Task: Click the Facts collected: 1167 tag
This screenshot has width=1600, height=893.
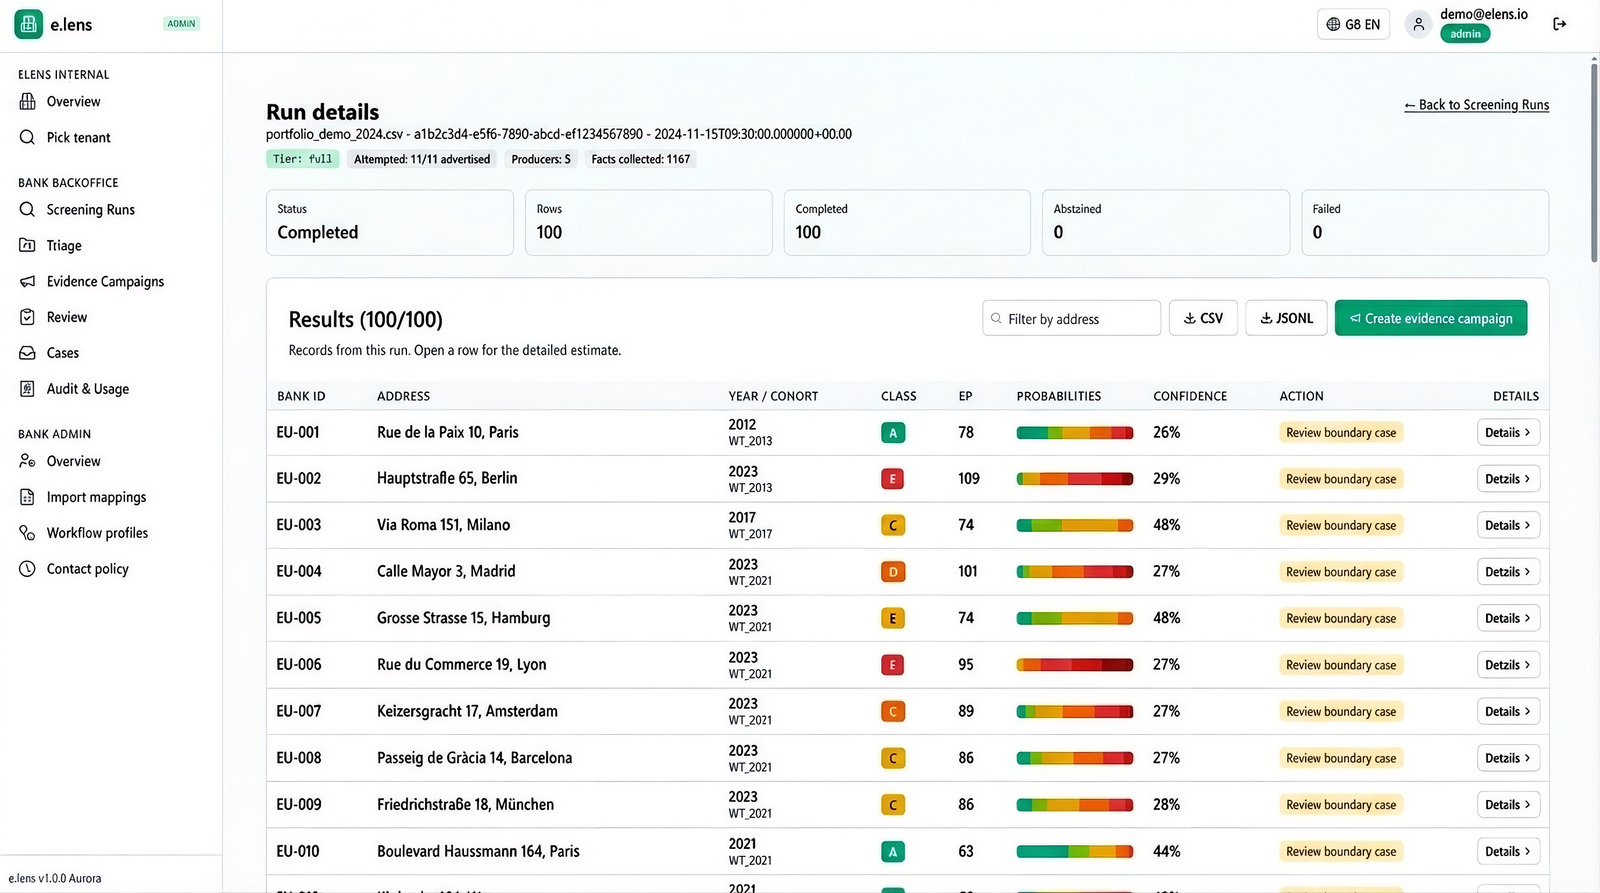Action: coord(641,159)
